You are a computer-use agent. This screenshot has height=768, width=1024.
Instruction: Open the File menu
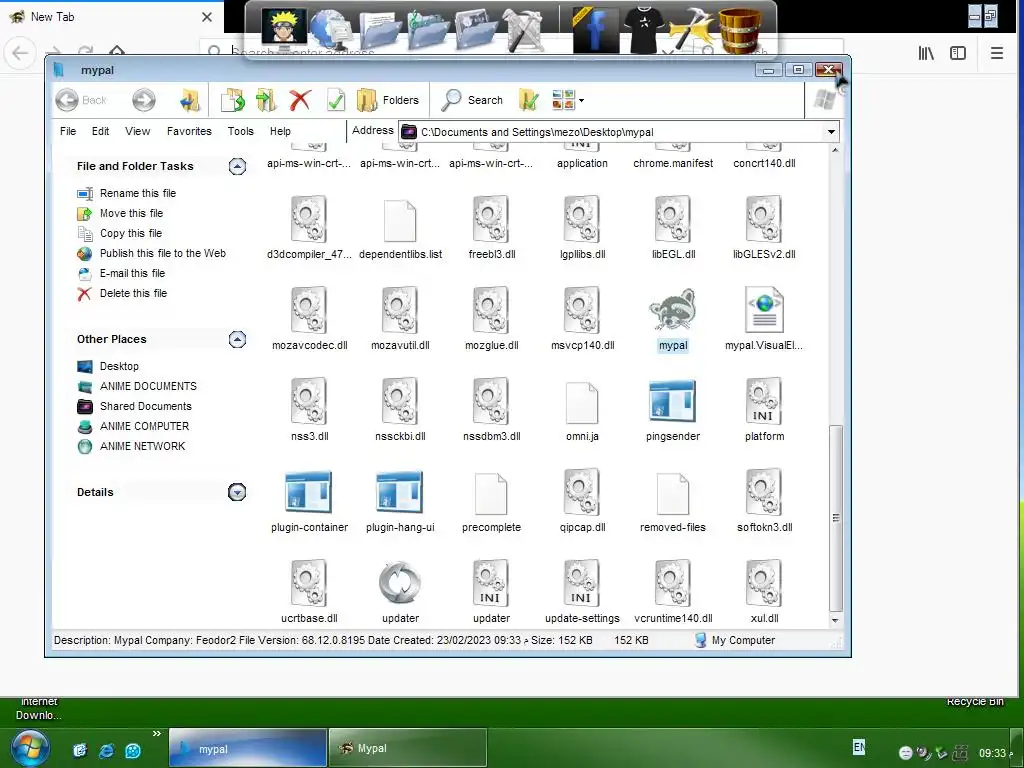pyautogui.click(x=68, y=131)
